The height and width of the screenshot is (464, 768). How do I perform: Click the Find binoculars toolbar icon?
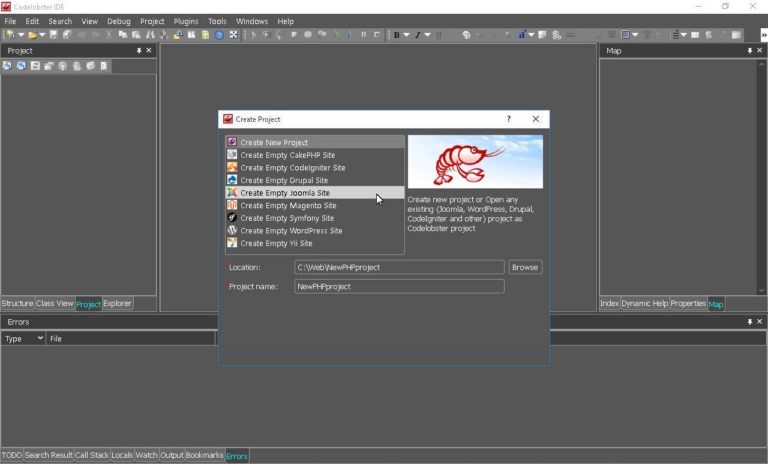(150, 35)
